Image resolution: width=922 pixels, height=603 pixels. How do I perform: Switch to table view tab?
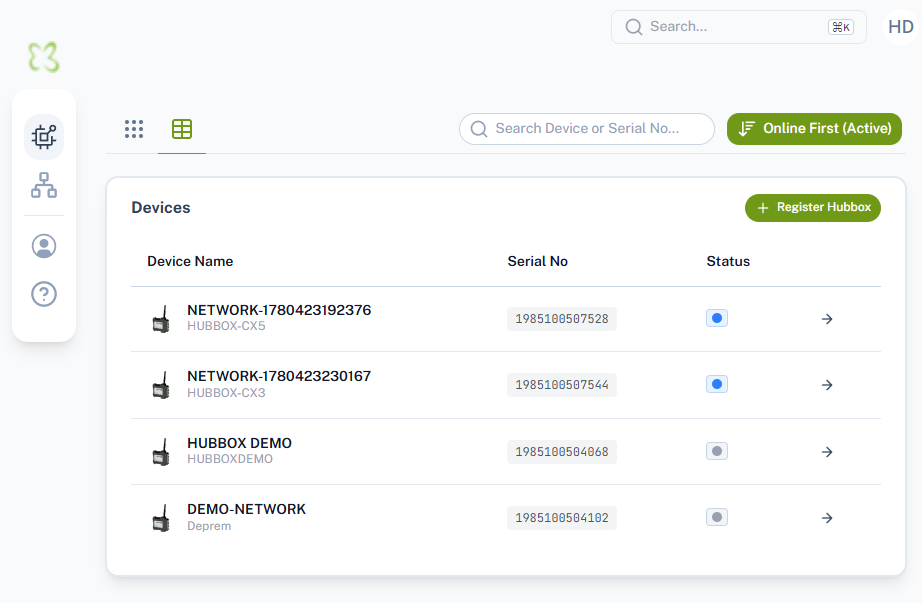pos(182,129)
